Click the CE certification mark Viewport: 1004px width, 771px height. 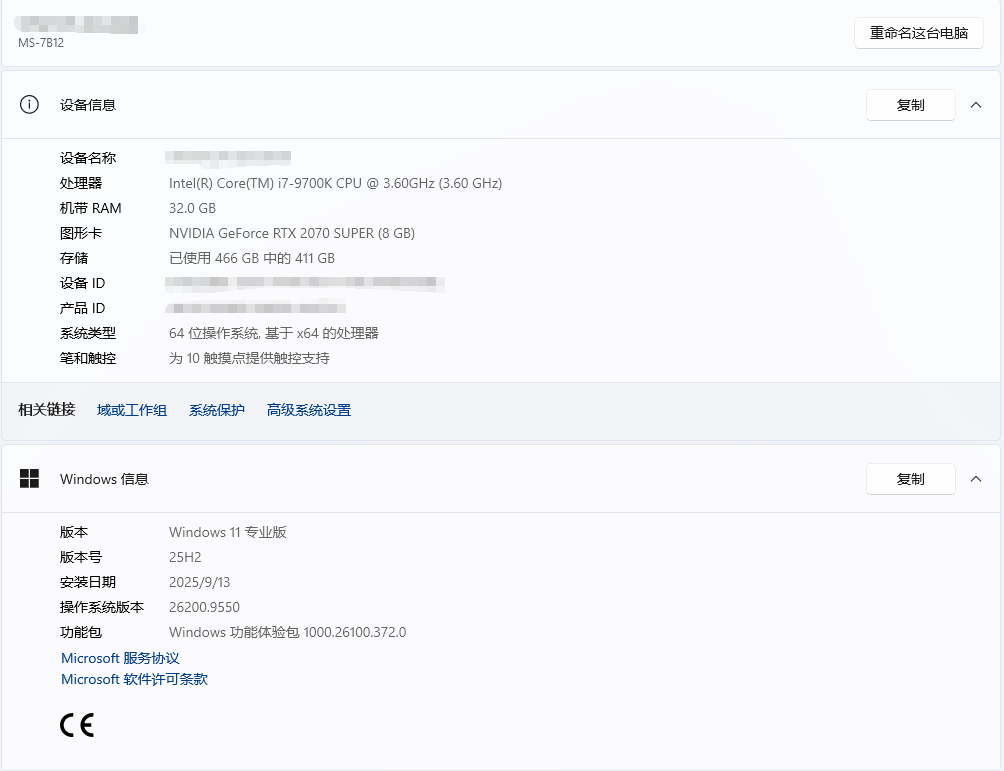(77, 725)
